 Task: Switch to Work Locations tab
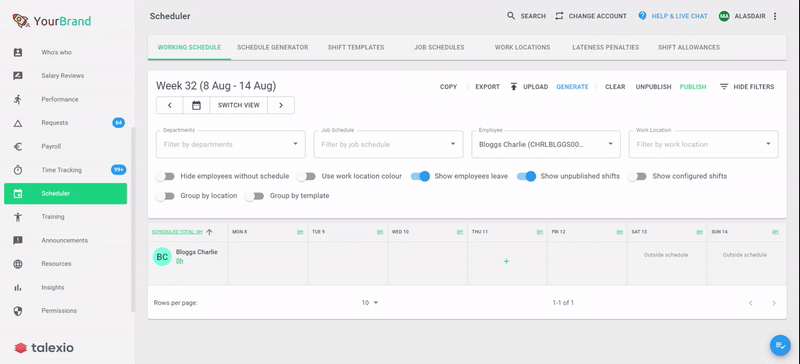tap(522, 47)
